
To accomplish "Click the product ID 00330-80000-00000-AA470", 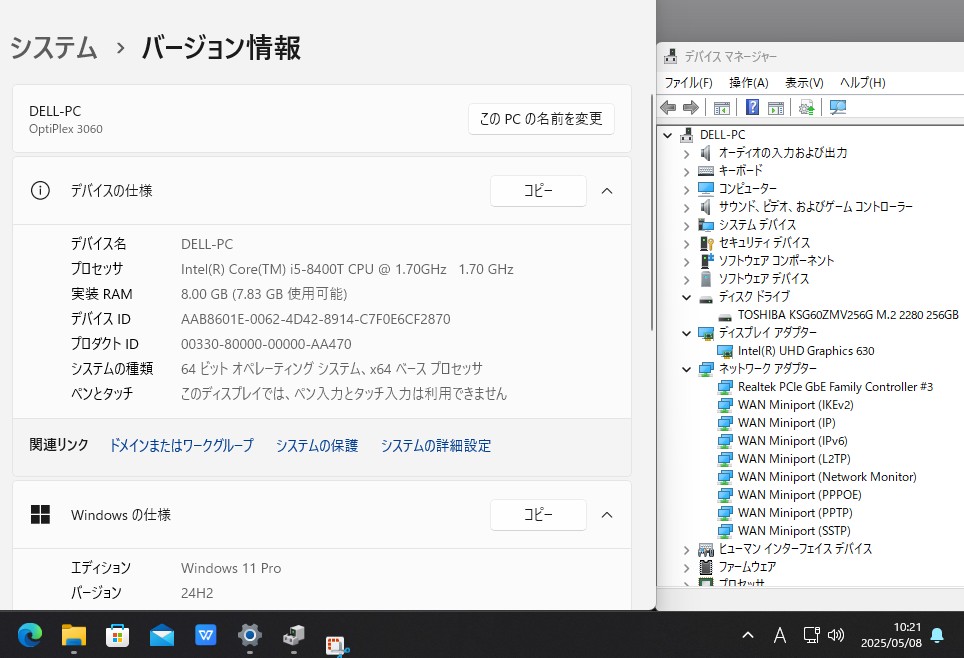I will pos(266,344).
